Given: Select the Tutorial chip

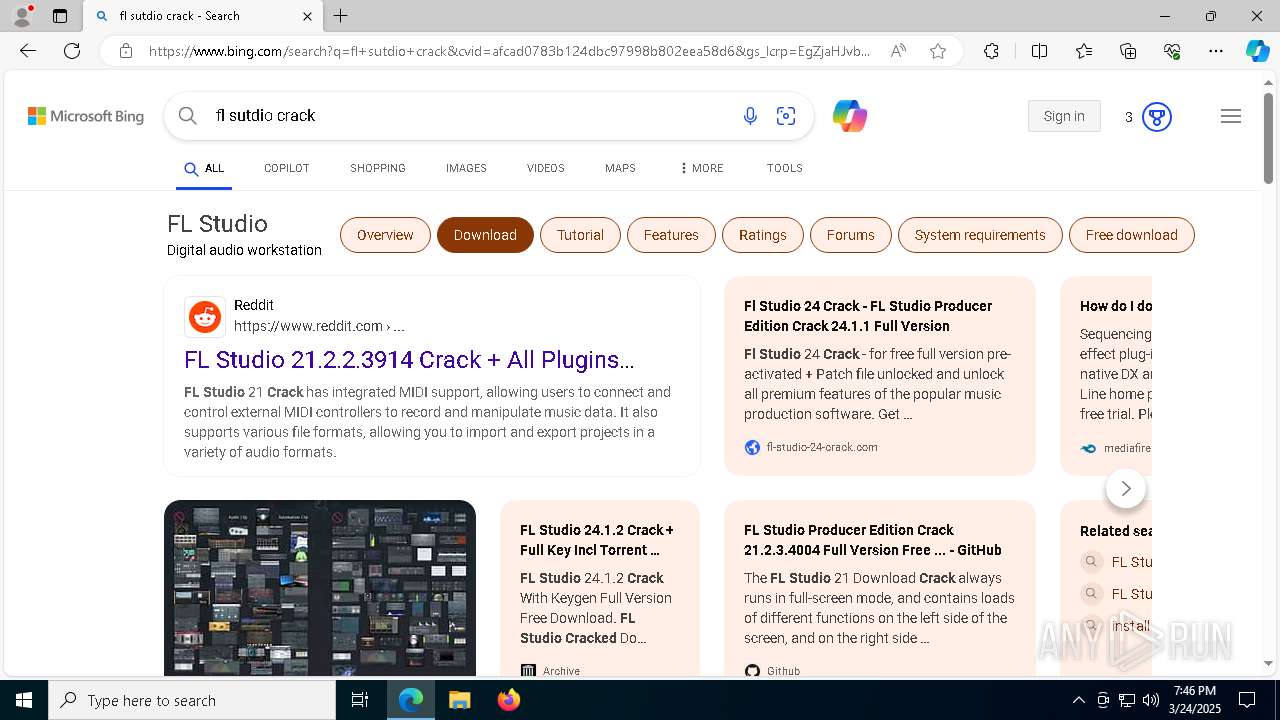Looking at the screenshot, I should pos(580,235).
